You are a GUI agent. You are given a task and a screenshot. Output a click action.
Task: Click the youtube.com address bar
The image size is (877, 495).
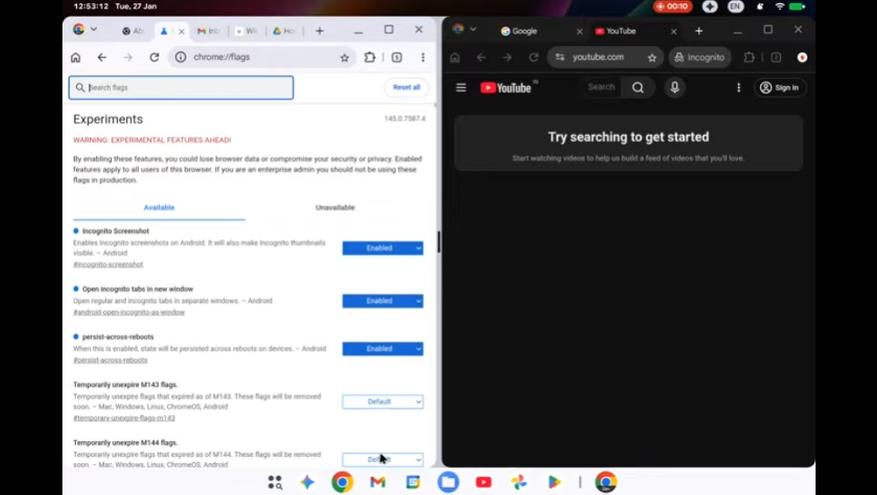(x=605, y=58)
